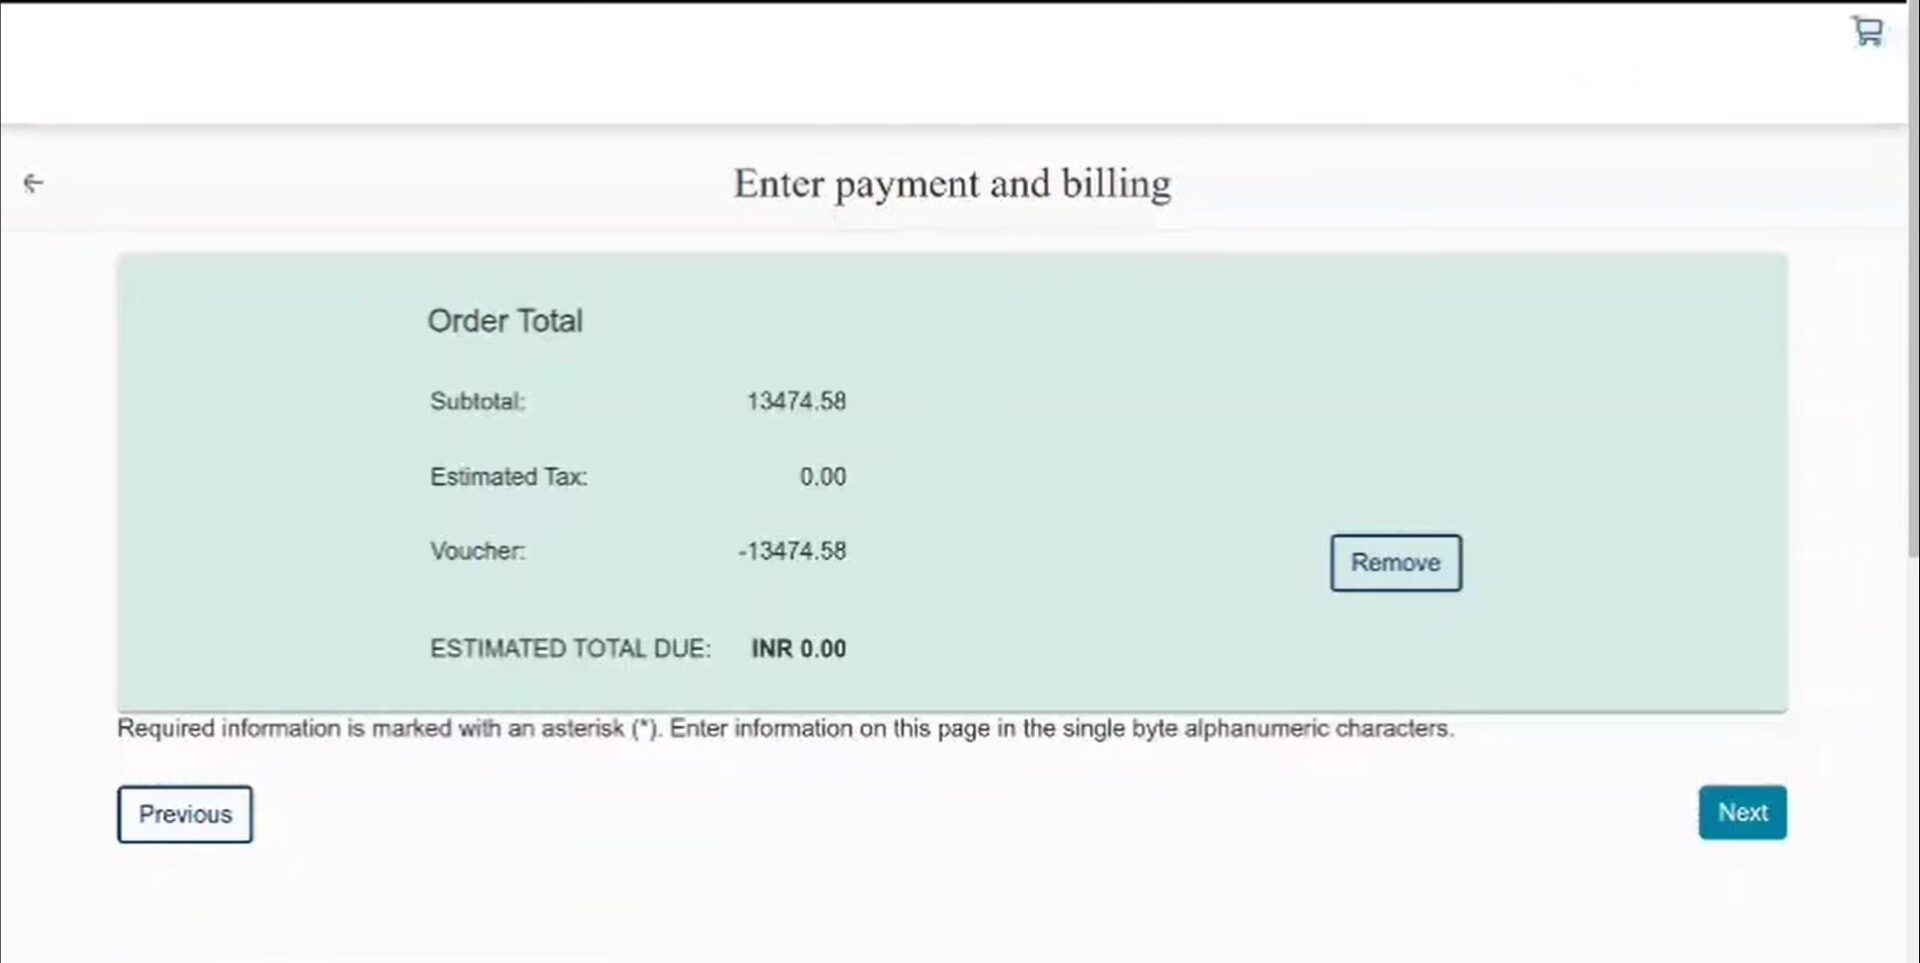
Task: Click the vertical page scrollbar
Action: (1913, 280)
